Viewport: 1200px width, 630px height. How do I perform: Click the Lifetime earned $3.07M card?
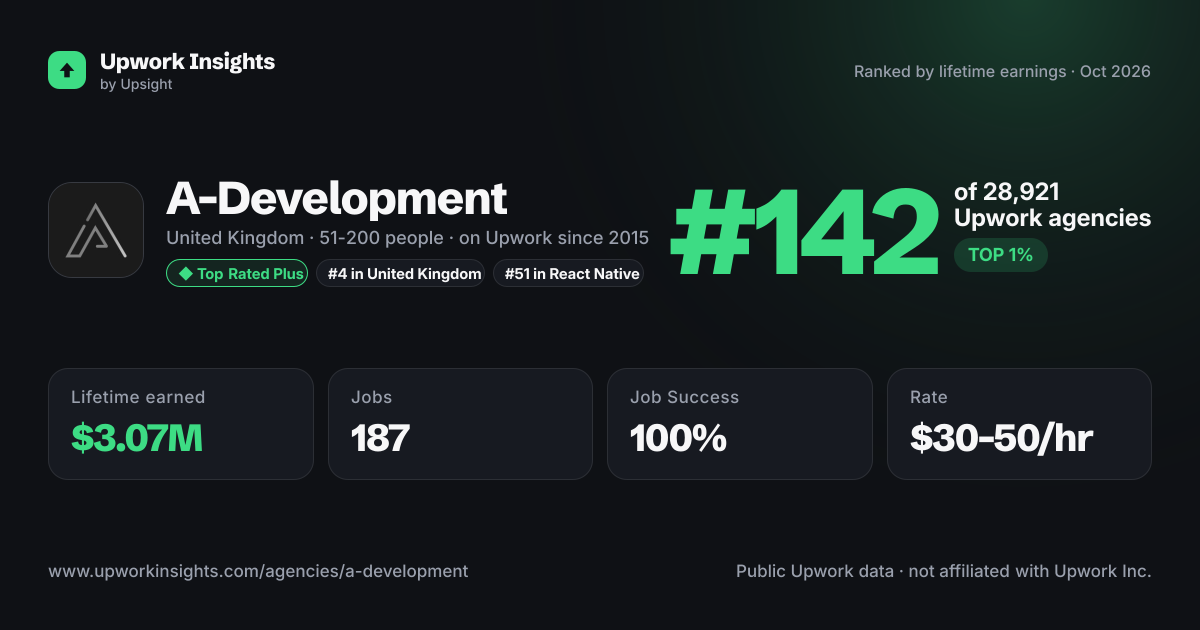[x=181, y=424]
